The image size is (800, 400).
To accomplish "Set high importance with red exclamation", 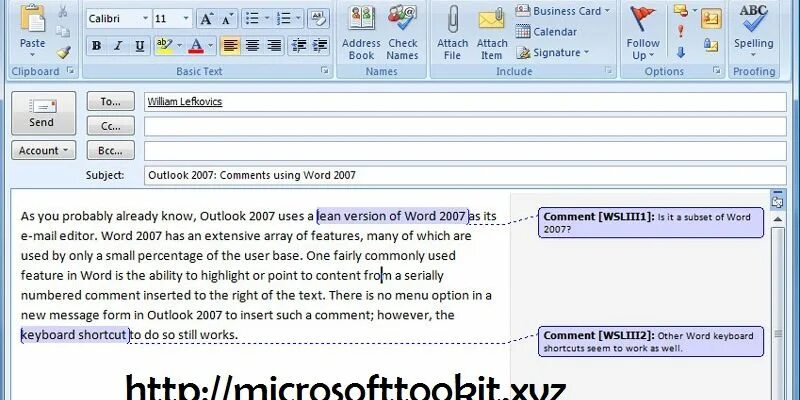I will [680, 31].
